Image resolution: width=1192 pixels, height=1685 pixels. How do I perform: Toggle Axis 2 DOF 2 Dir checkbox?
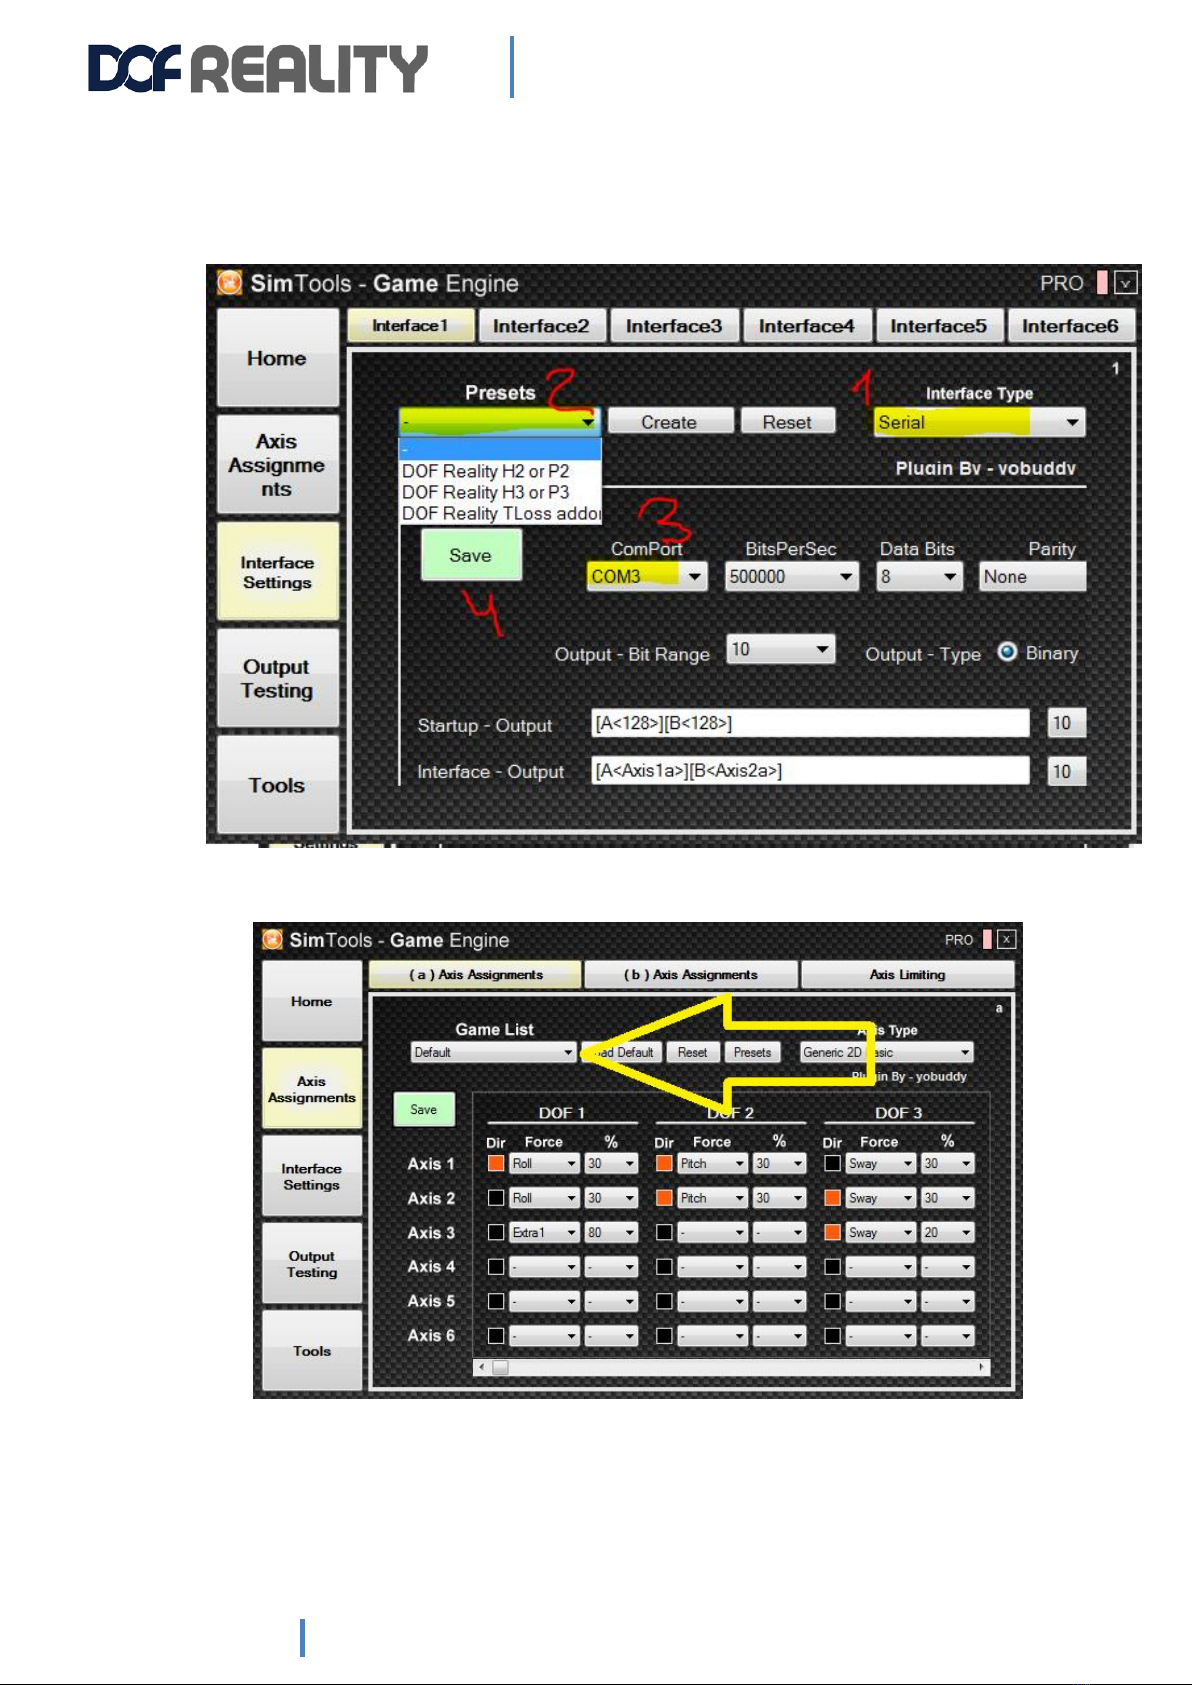664,1198
